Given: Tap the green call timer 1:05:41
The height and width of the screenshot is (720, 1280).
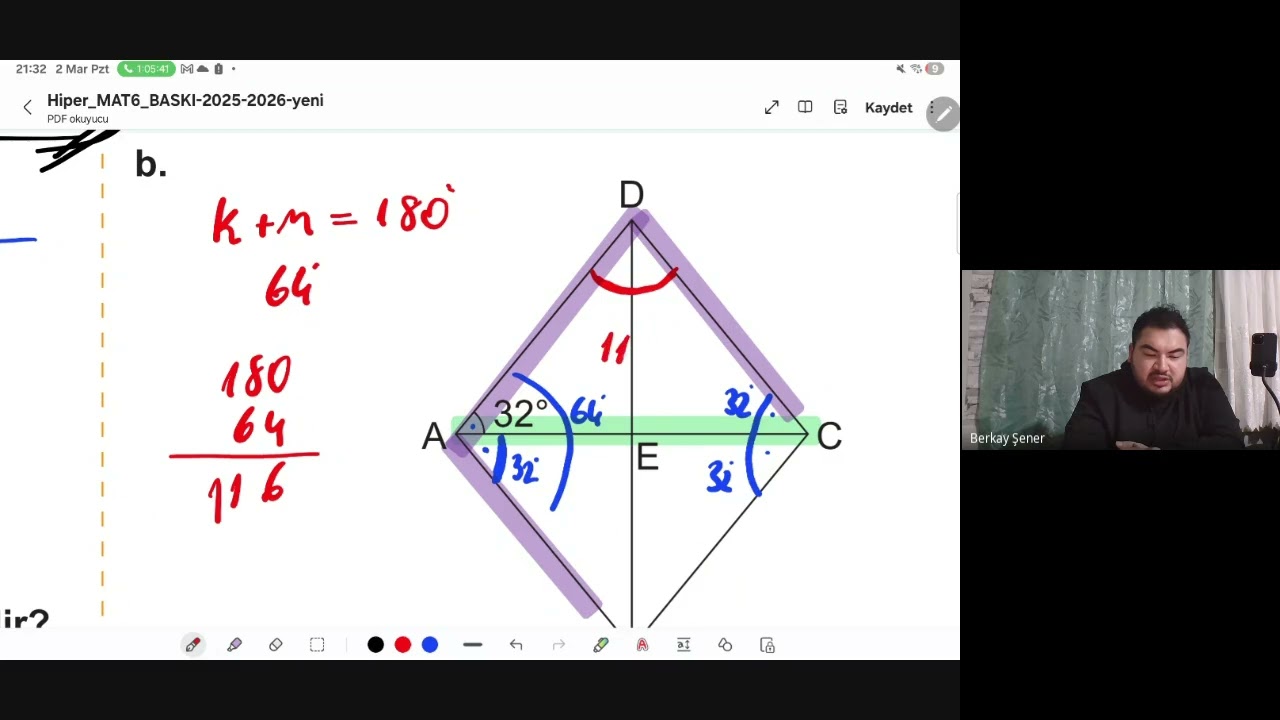Looking at the screenshot, I should coord(146,69).
